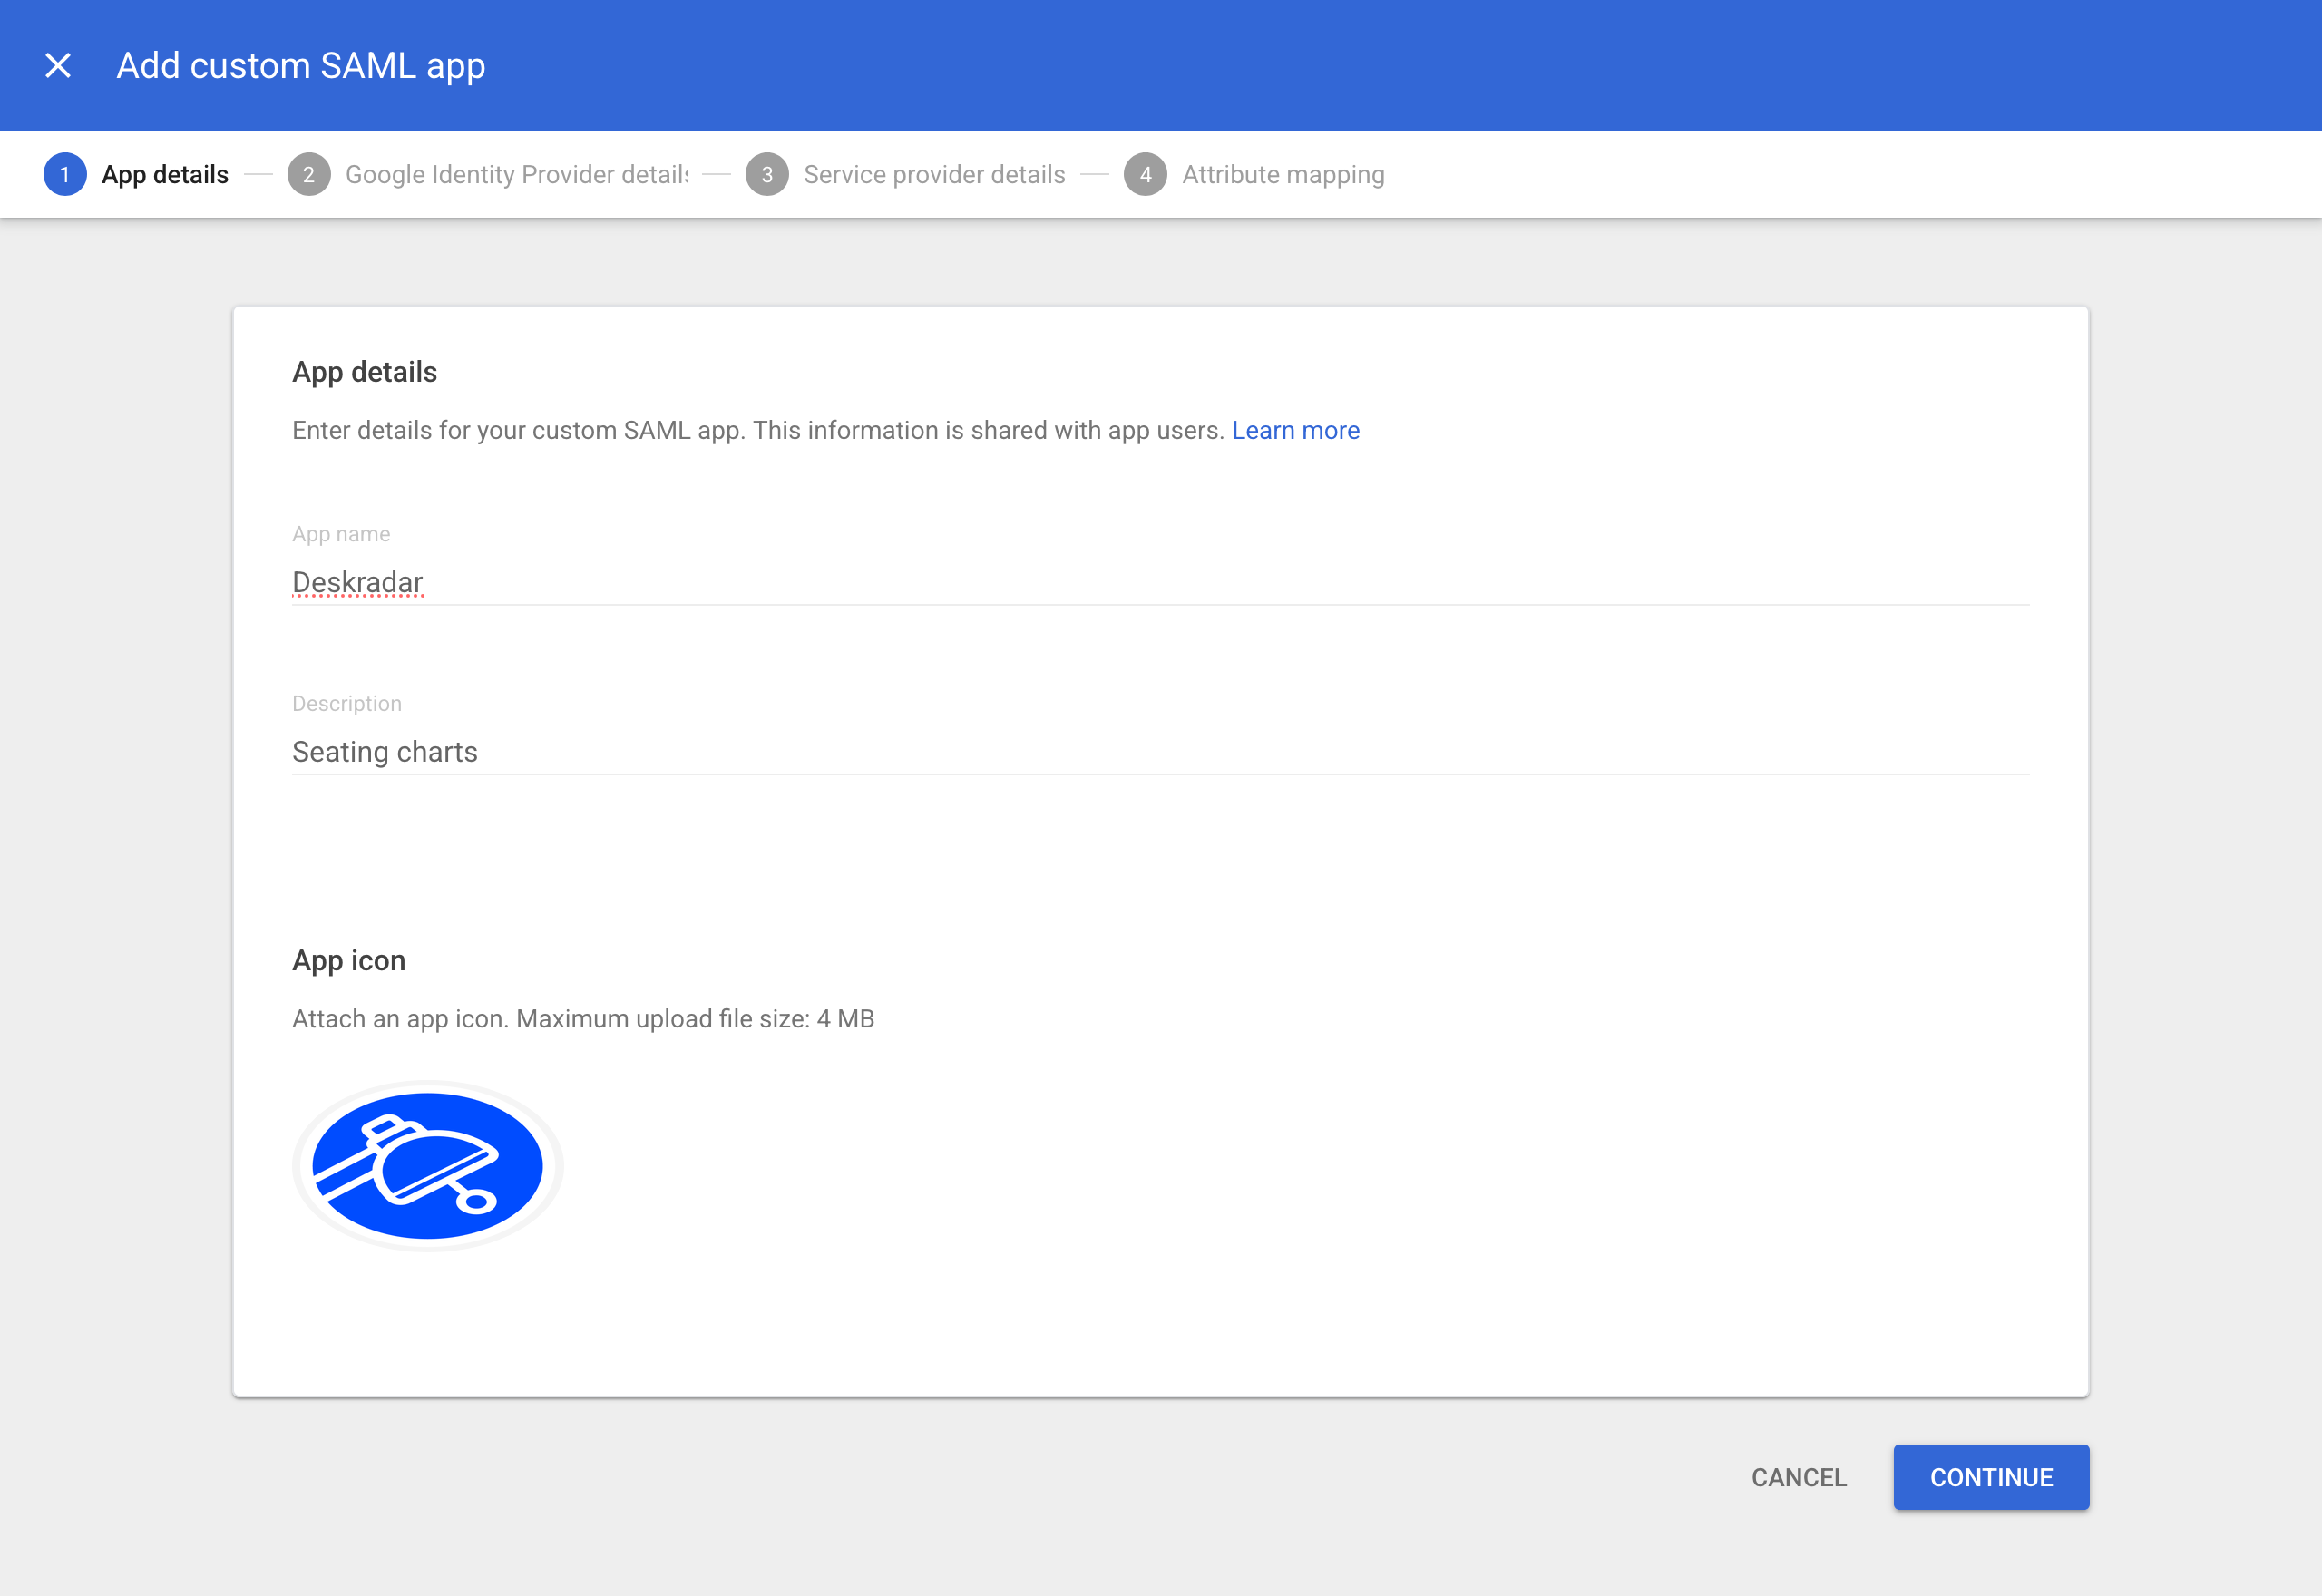
Task: Focus the Description field with Seating charts
Action: [x=1160, y=752]
